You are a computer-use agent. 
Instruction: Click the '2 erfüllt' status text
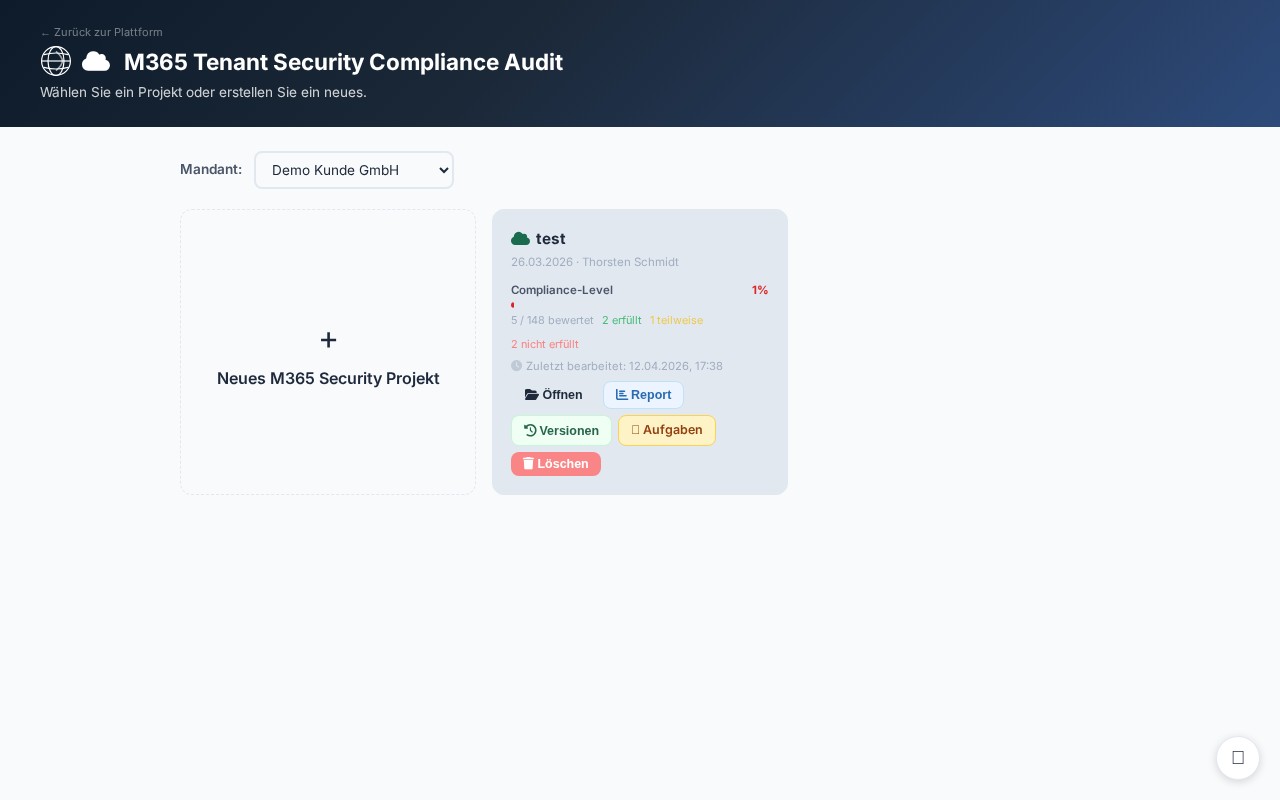click(x=622, y=320)
